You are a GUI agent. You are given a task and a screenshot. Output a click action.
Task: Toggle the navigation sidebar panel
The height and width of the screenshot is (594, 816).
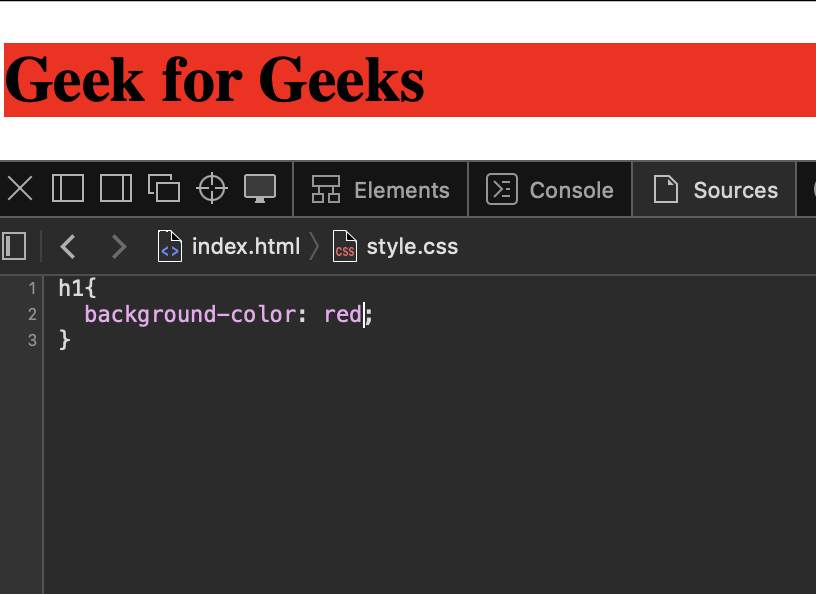pyautogui.click(x=14, y=246)
